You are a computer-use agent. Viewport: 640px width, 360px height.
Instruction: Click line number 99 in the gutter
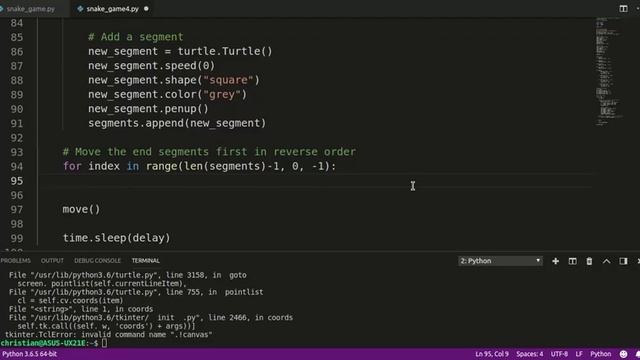pyautogui.click(x=17, y=238)
